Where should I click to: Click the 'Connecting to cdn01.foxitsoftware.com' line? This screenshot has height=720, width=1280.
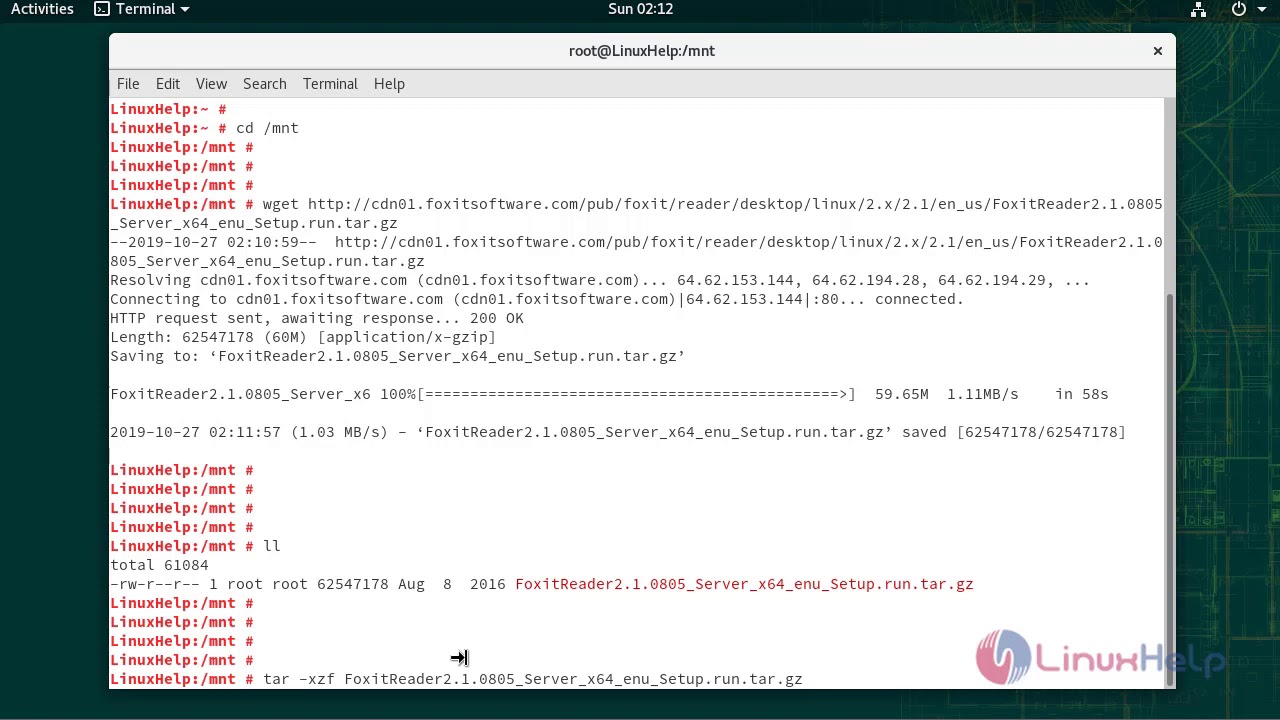click(537, 299)
